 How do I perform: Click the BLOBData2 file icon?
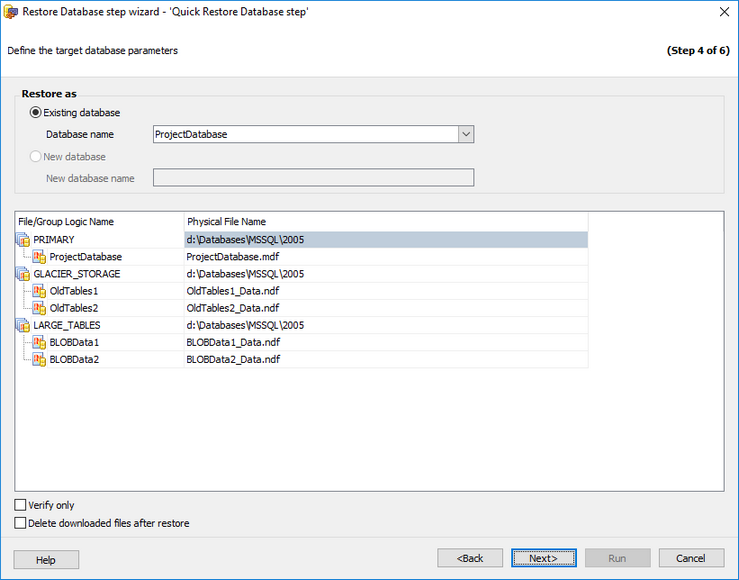coord(39,359)
